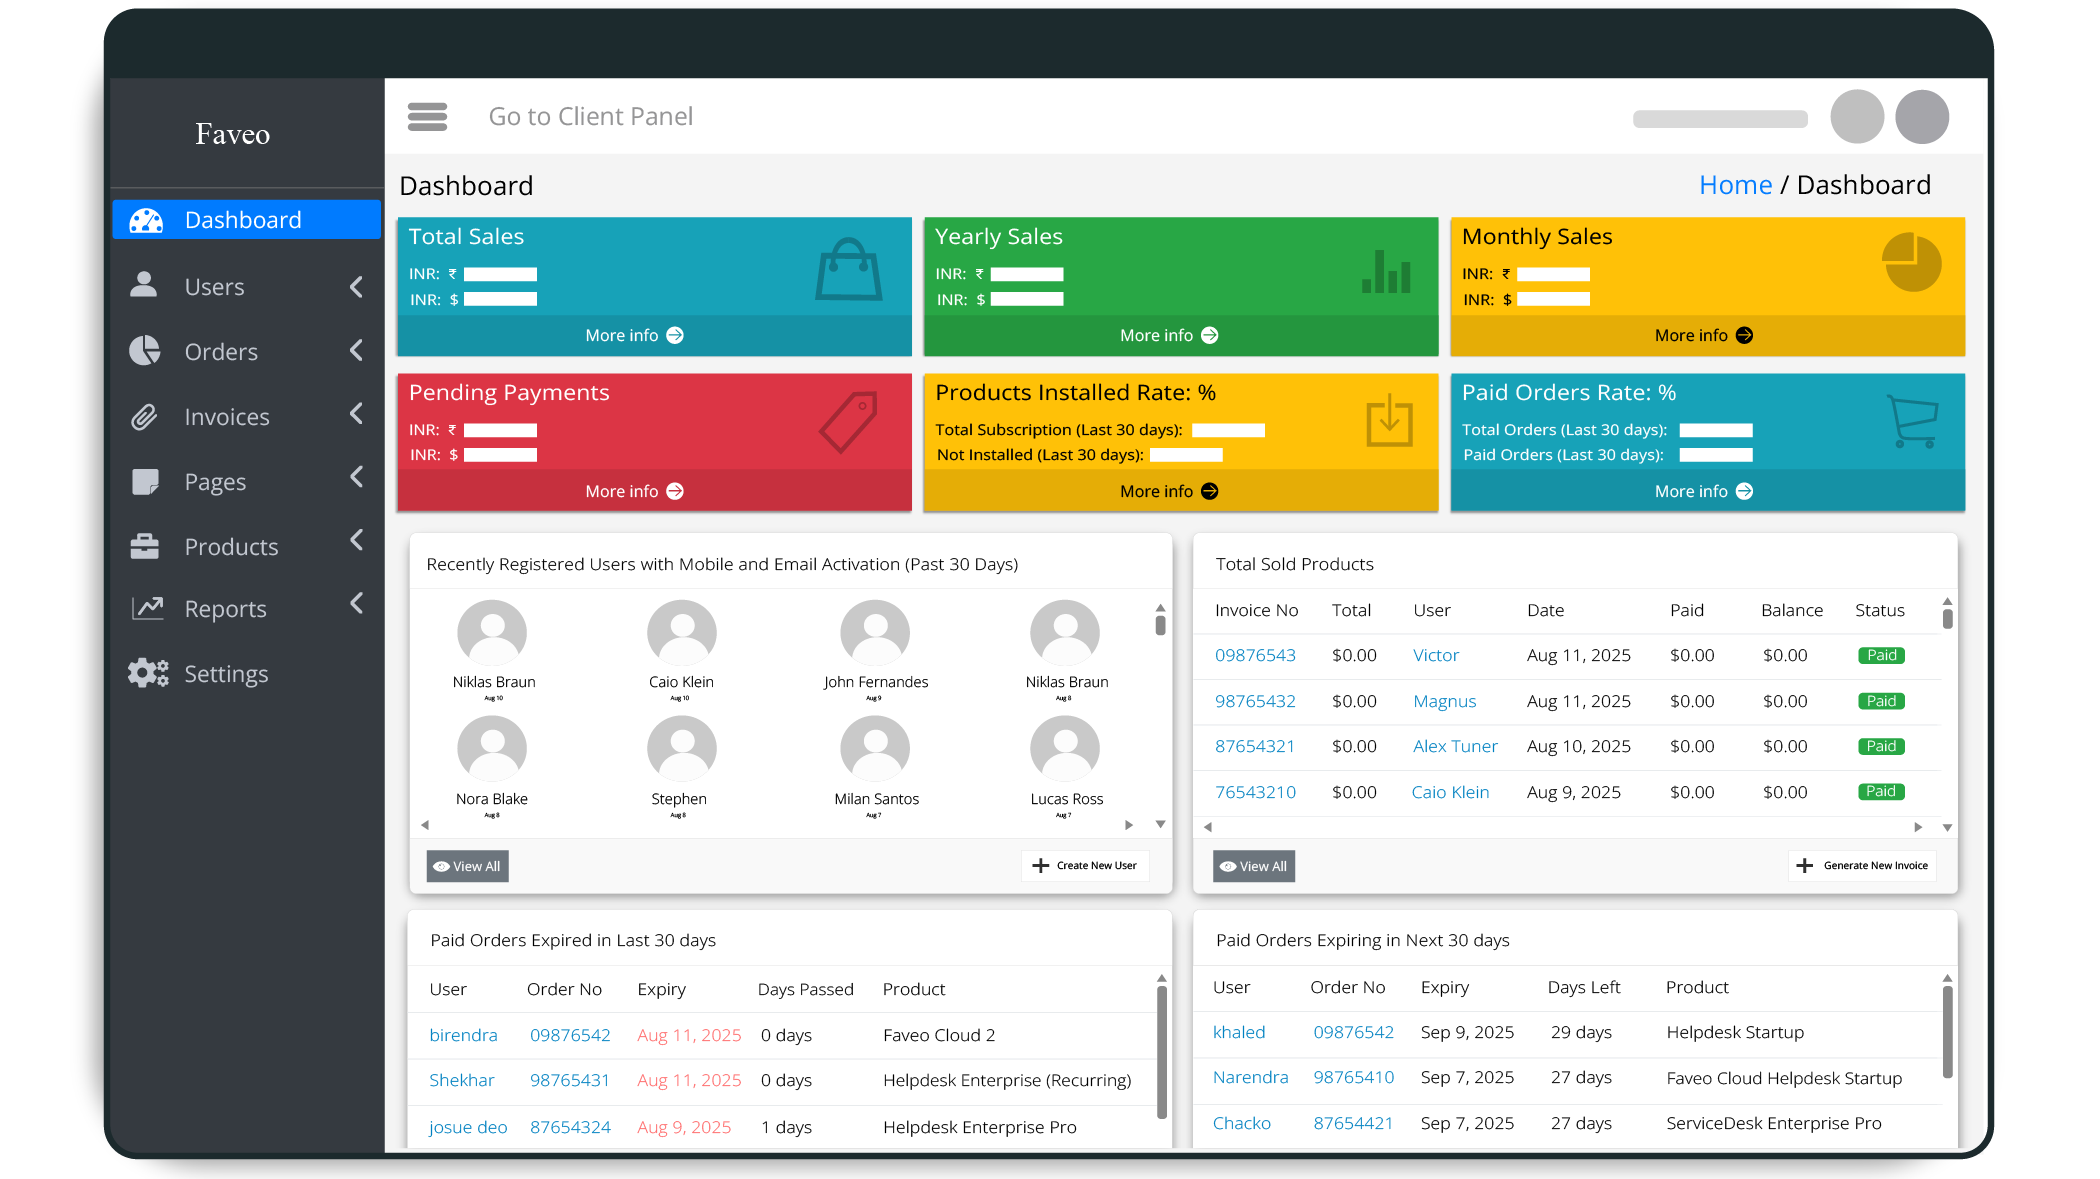Click the Total Sales shopping bag icon
This screenshot has height=1179, width=2100.
[848, 270]
